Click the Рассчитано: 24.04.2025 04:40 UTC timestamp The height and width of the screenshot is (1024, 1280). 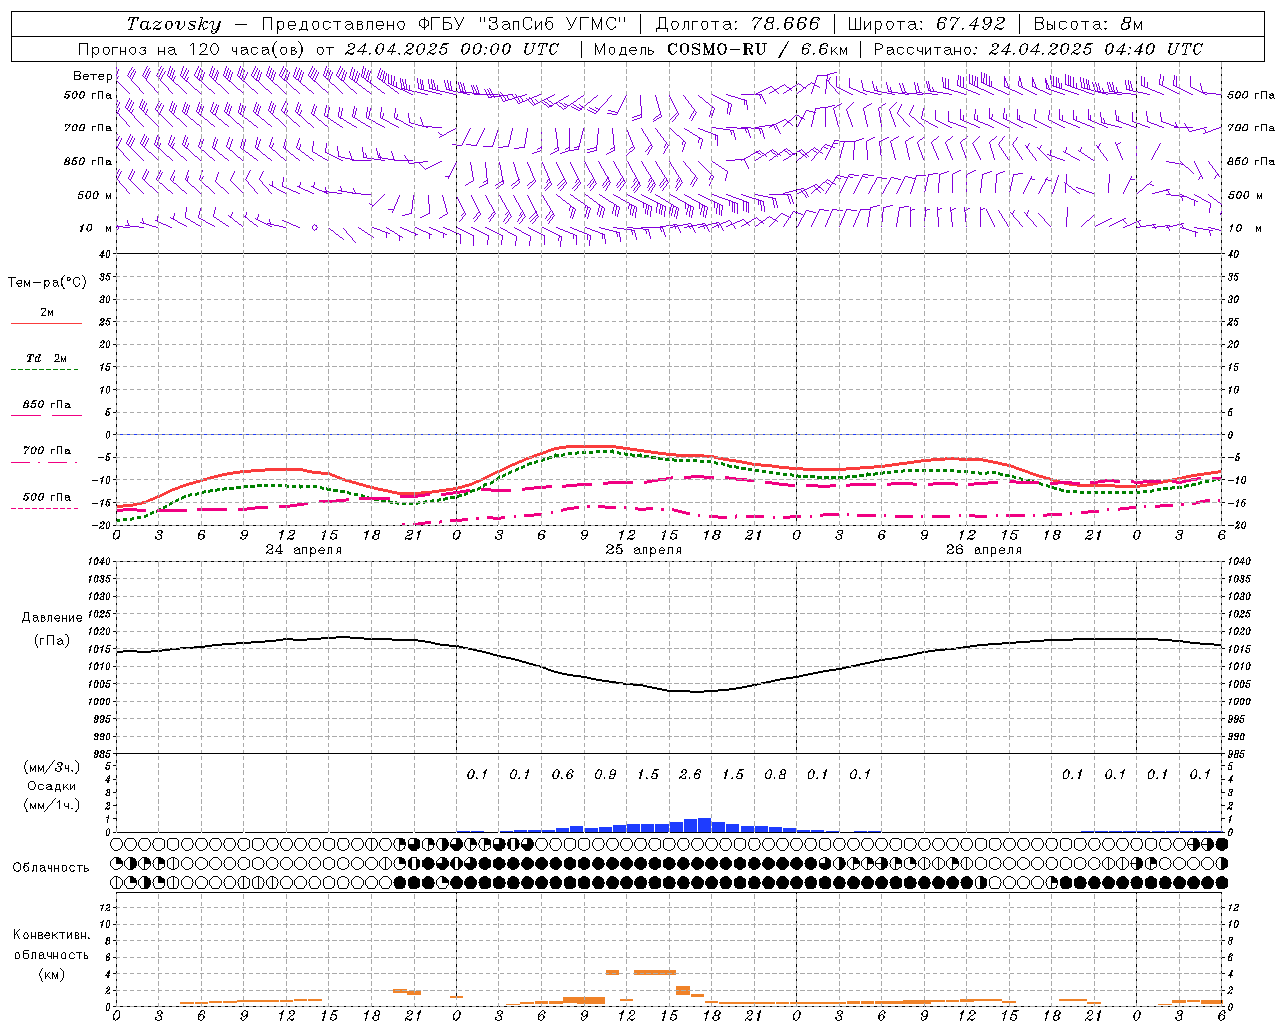pos(1038,49)
